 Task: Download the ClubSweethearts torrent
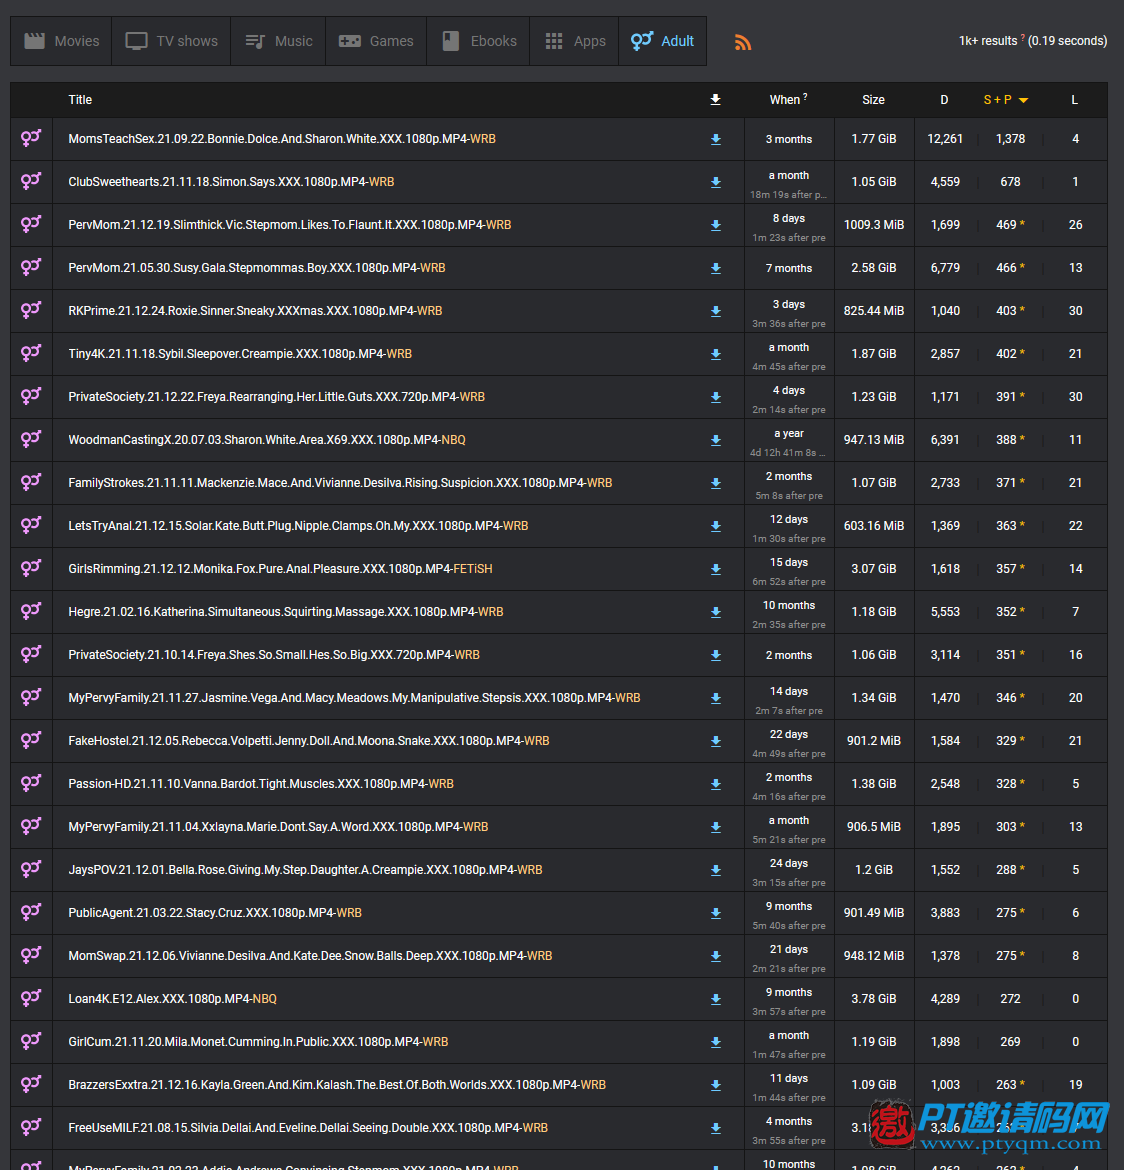(x=716, y=182)
